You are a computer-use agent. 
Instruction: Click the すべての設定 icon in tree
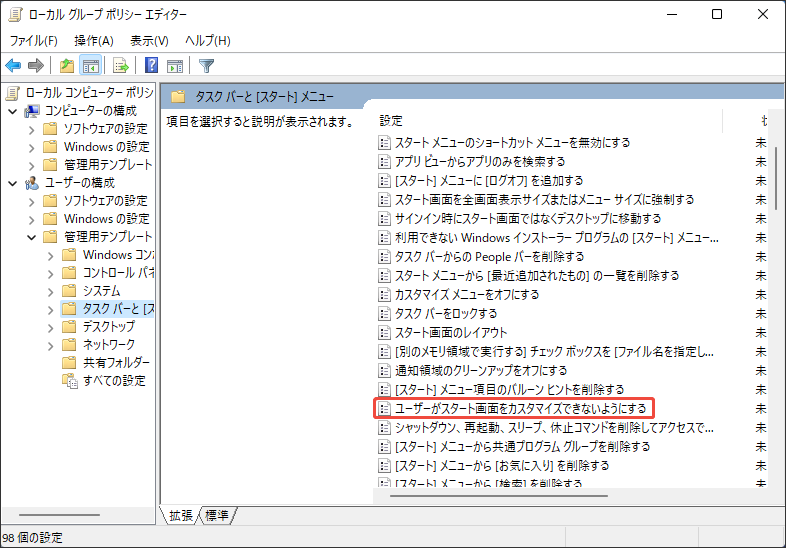[70, 381]
